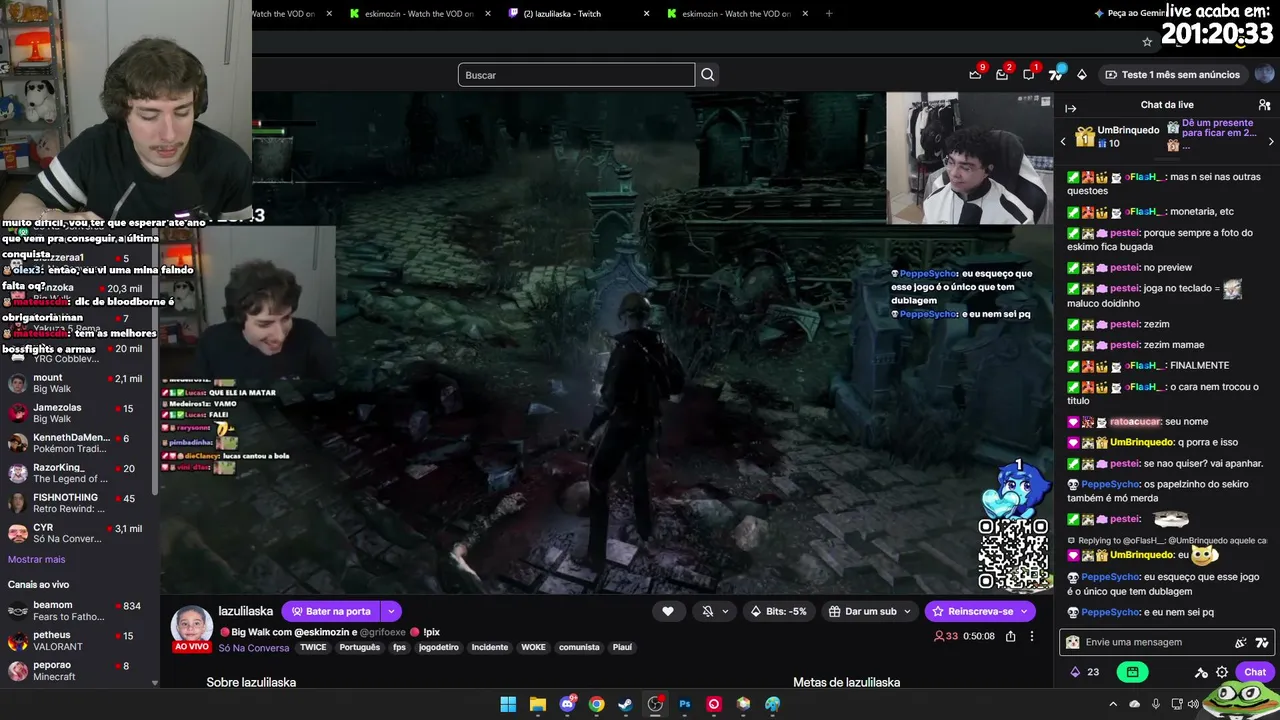
Task: Open Discord from the taskbar
Action: pos(567,704)
